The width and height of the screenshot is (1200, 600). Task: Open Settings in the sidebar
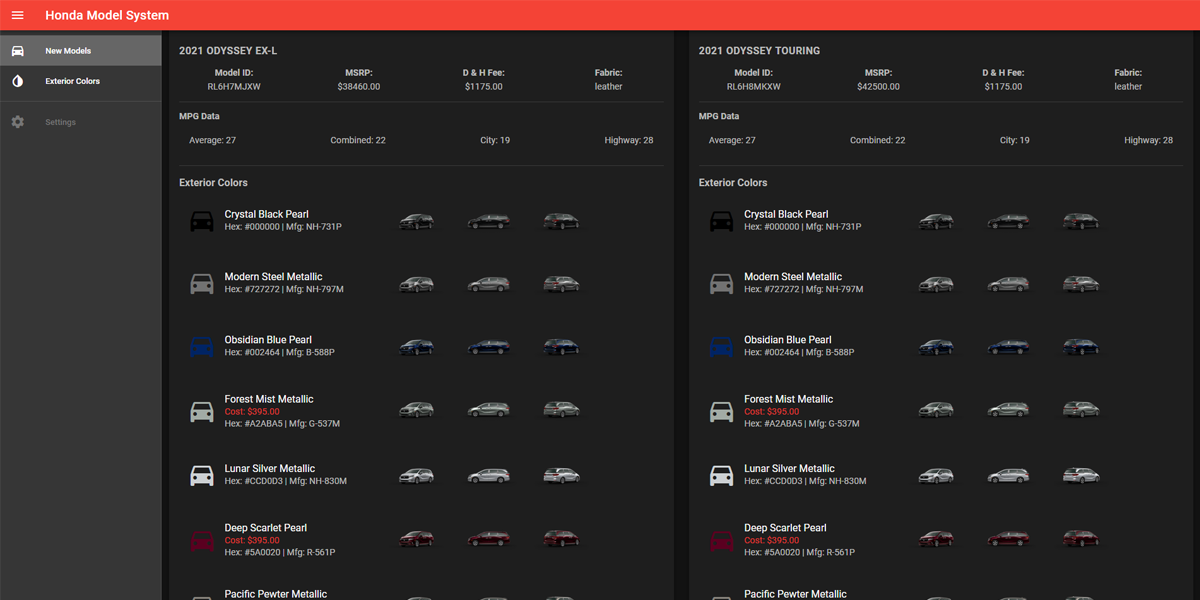coord(80,122)
